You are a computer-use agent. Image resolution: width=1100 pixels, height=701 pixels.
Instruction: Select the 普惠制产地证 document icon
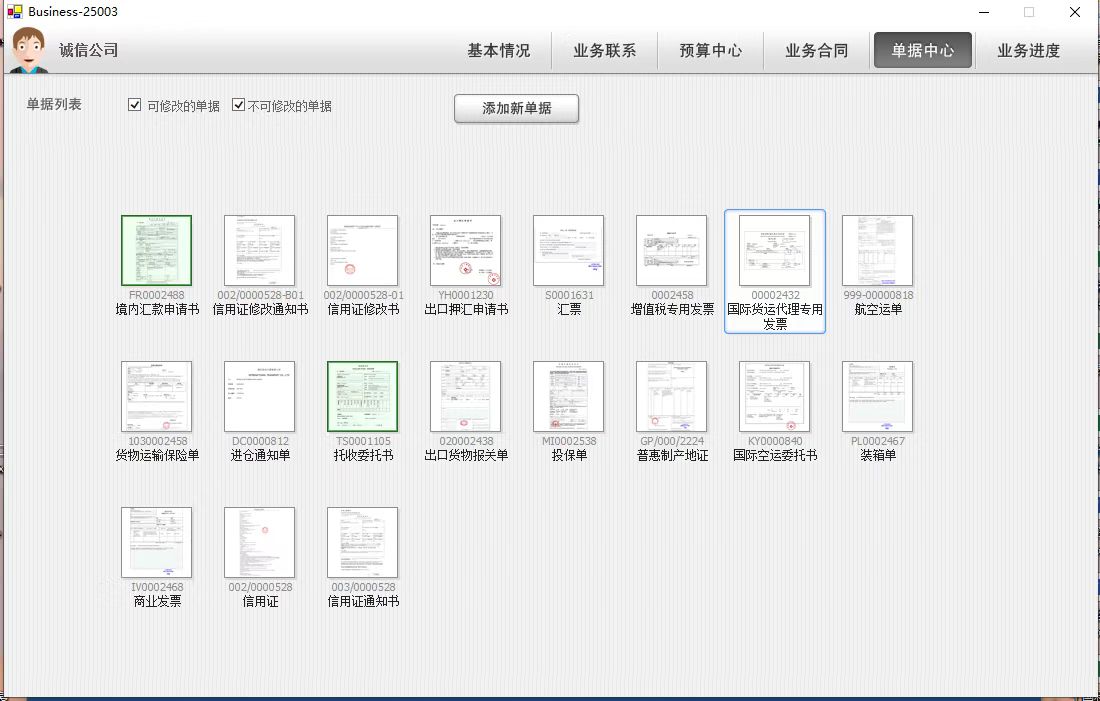[x=671, y=397]
